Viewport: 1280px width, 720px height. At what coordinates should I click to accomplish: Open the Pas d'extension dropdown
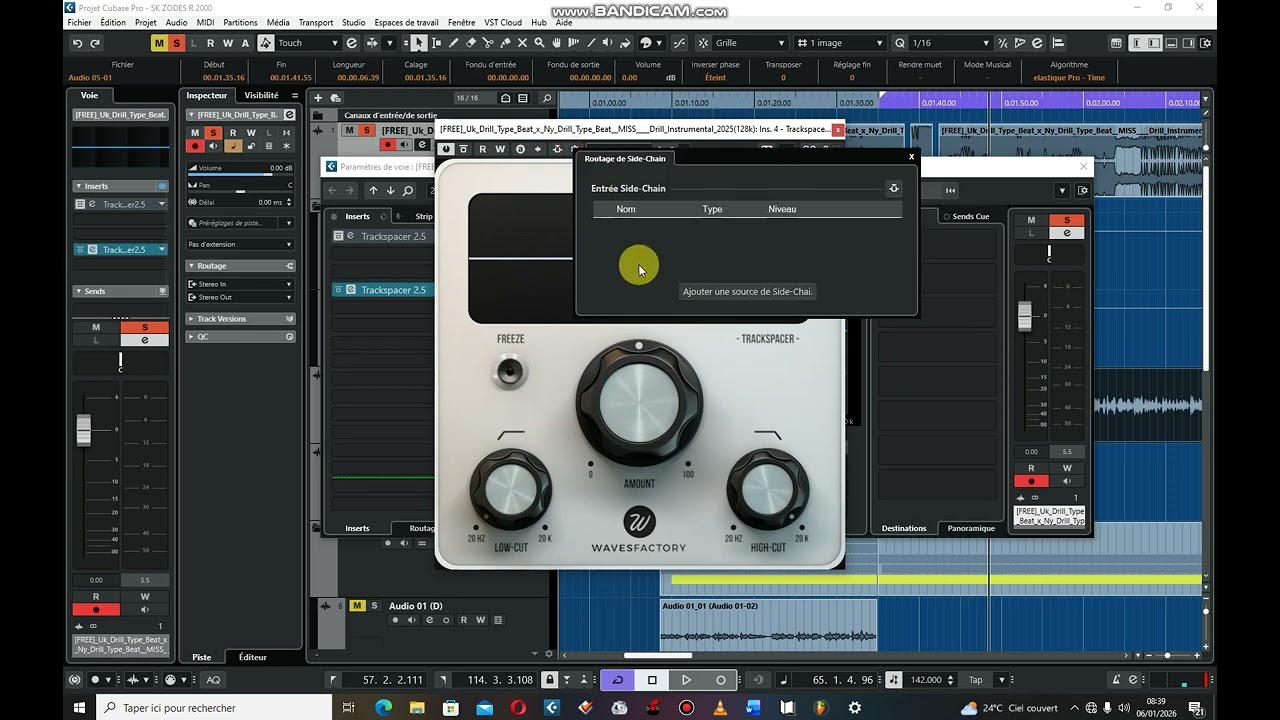[x=241, y=244]
